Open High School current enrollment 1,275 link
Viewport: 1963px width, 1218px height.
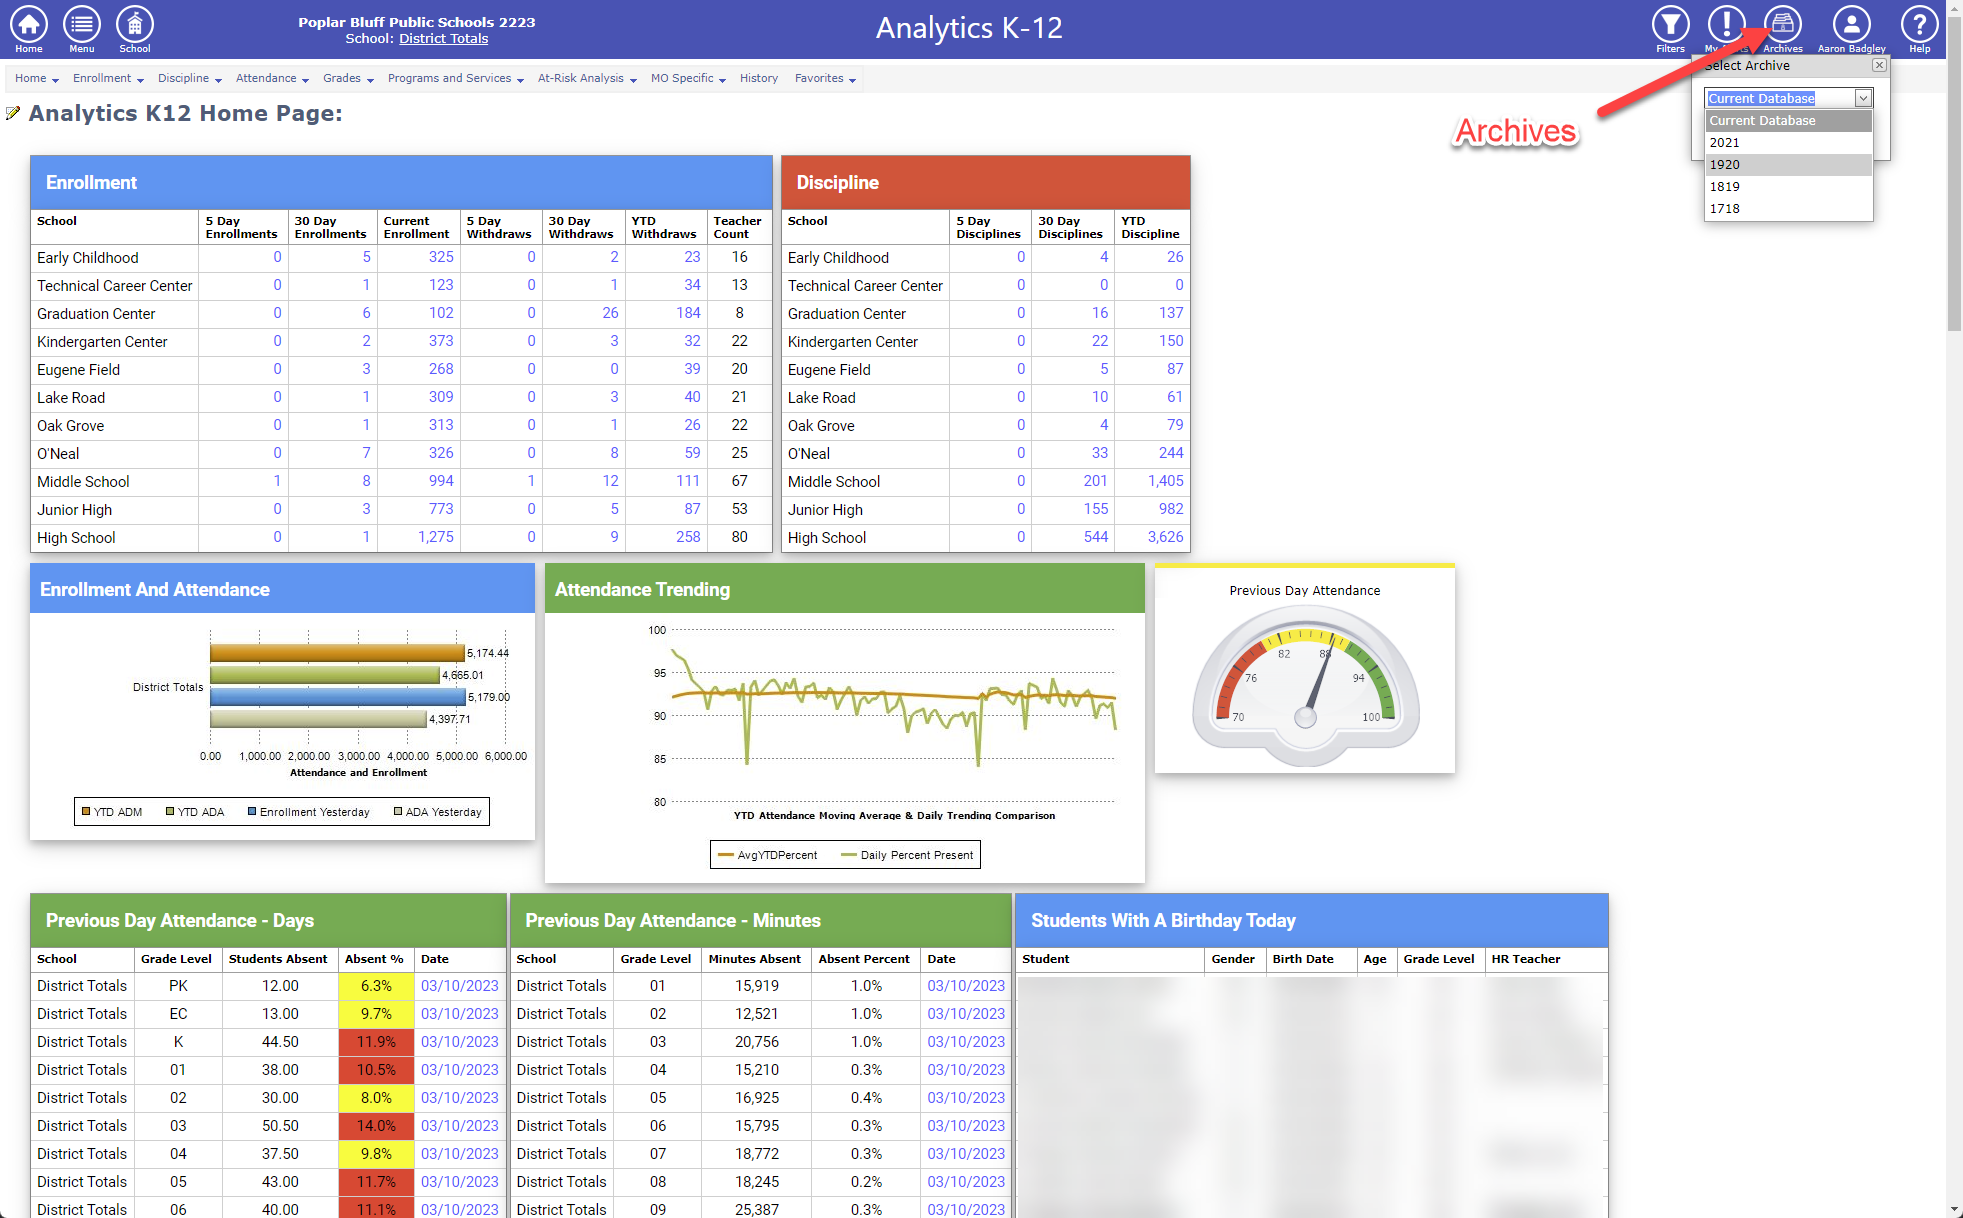coord(435,537)
